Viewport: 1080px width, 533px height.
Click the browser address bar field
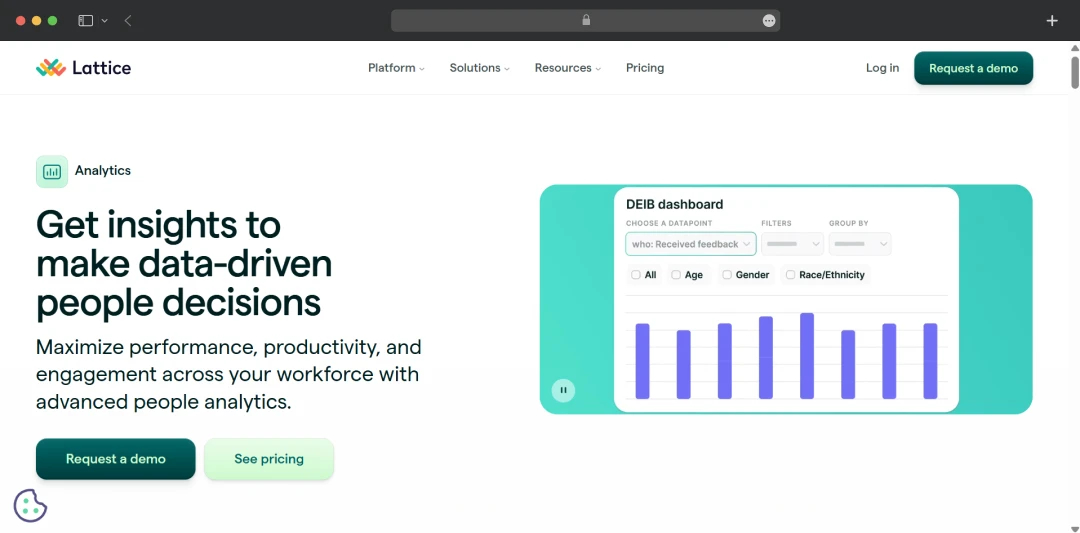click(x=585, y=21)
